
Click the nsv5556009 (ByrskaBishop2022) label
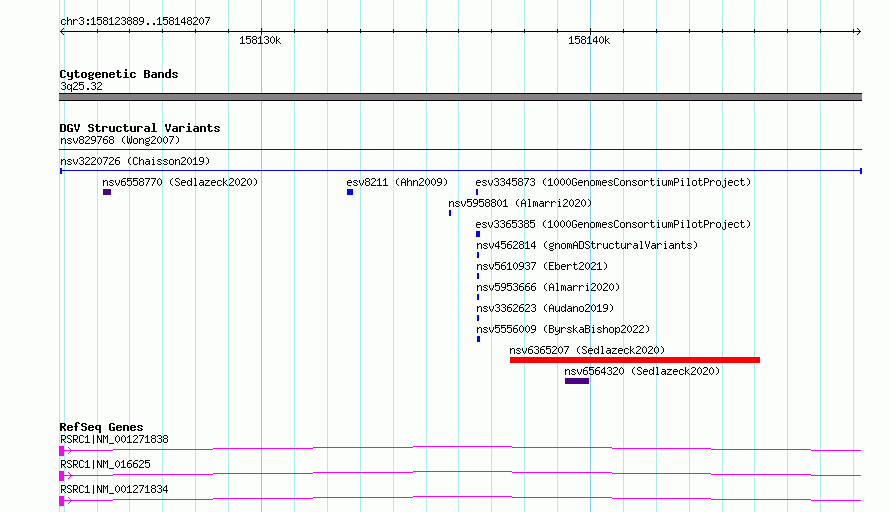563,329
